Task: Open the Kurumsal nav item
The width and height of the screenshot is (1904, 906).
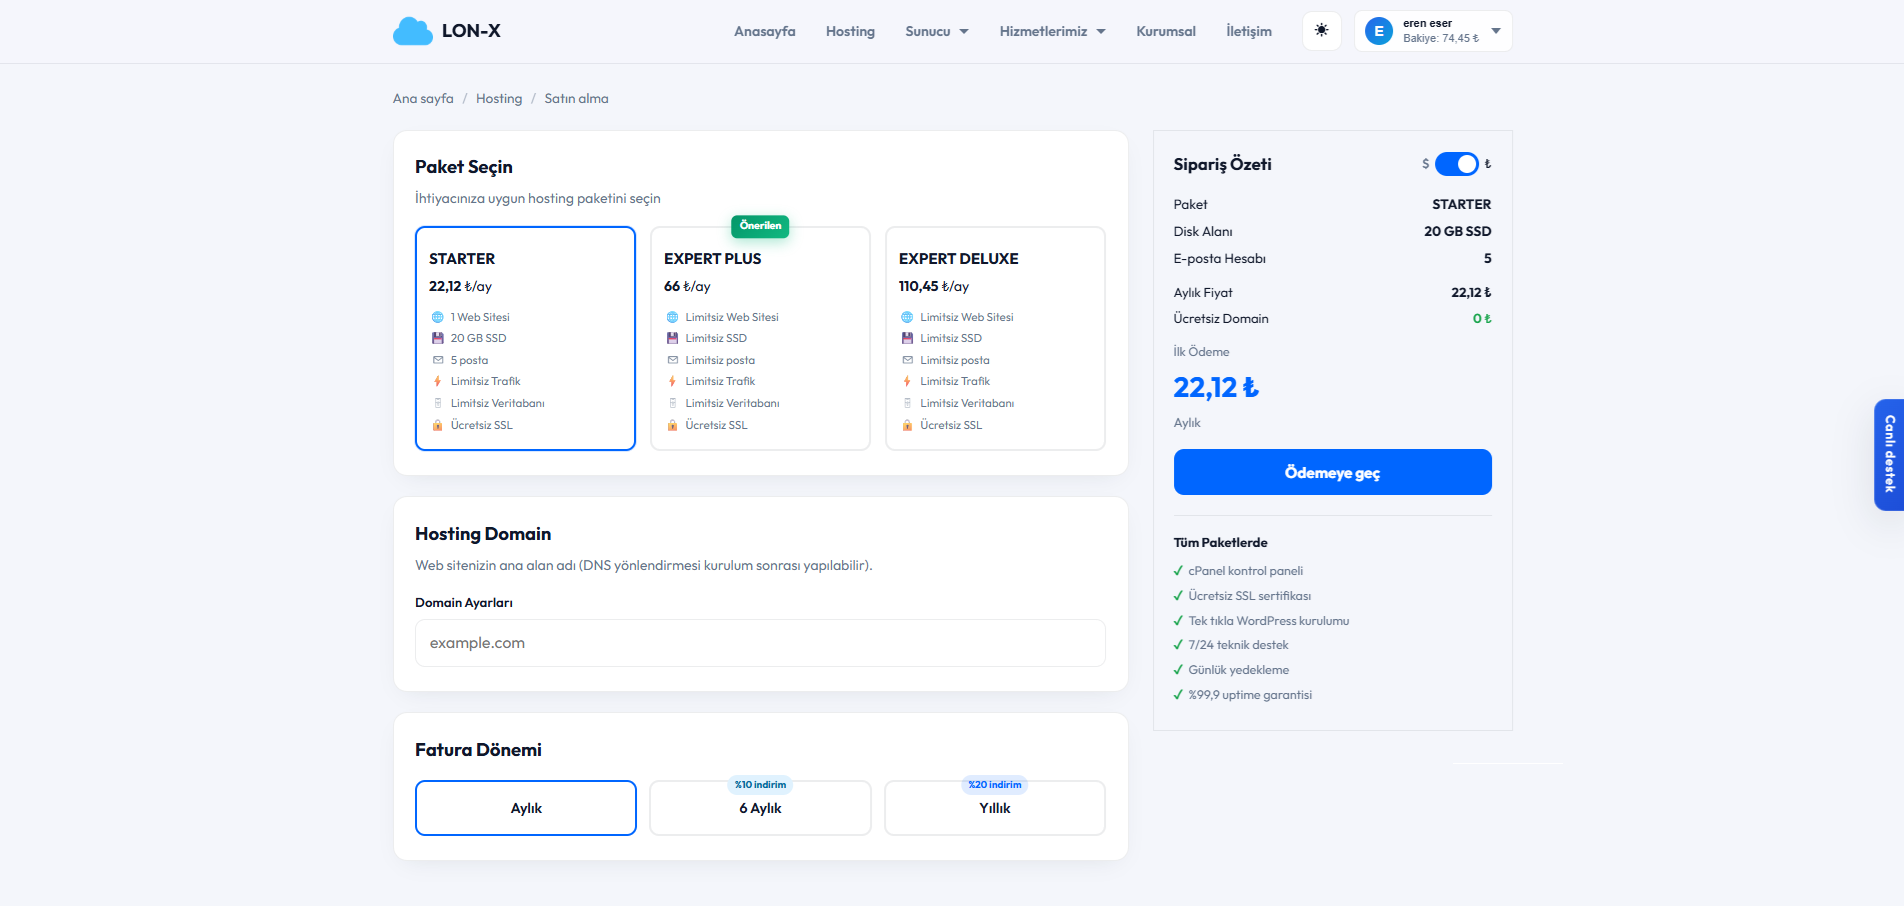Action: [1166, 31]
